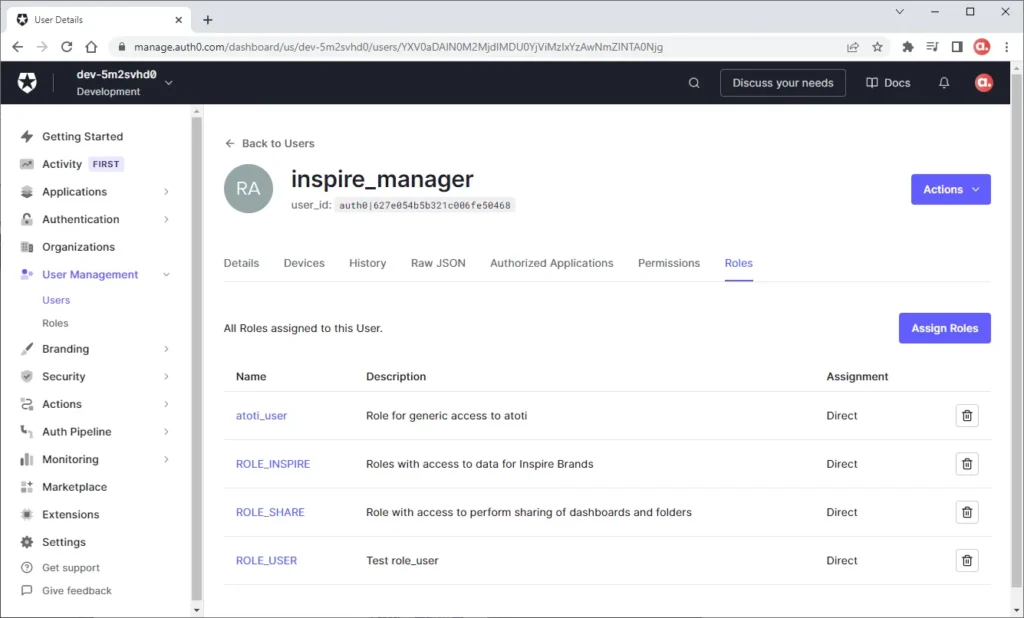Open the ROLE_SHARE role link
Viewport: 1024px width, 618px height.
click(270, 512)
